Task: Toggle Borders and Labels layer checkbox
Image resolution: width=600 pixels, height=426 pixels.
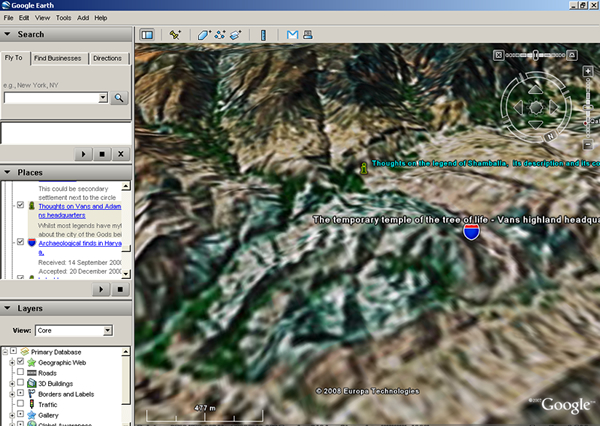Action: pos(21,393)
